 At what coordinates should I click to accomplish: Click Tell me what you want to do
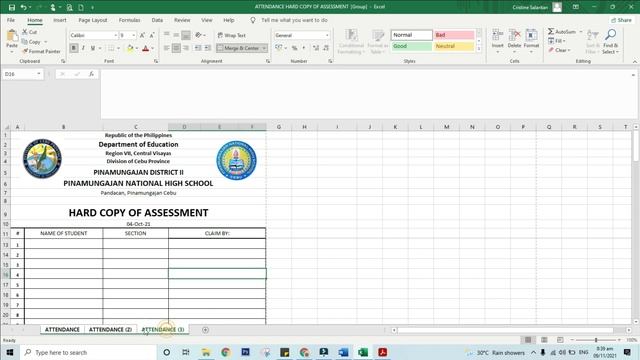click(x=294, y=20)
